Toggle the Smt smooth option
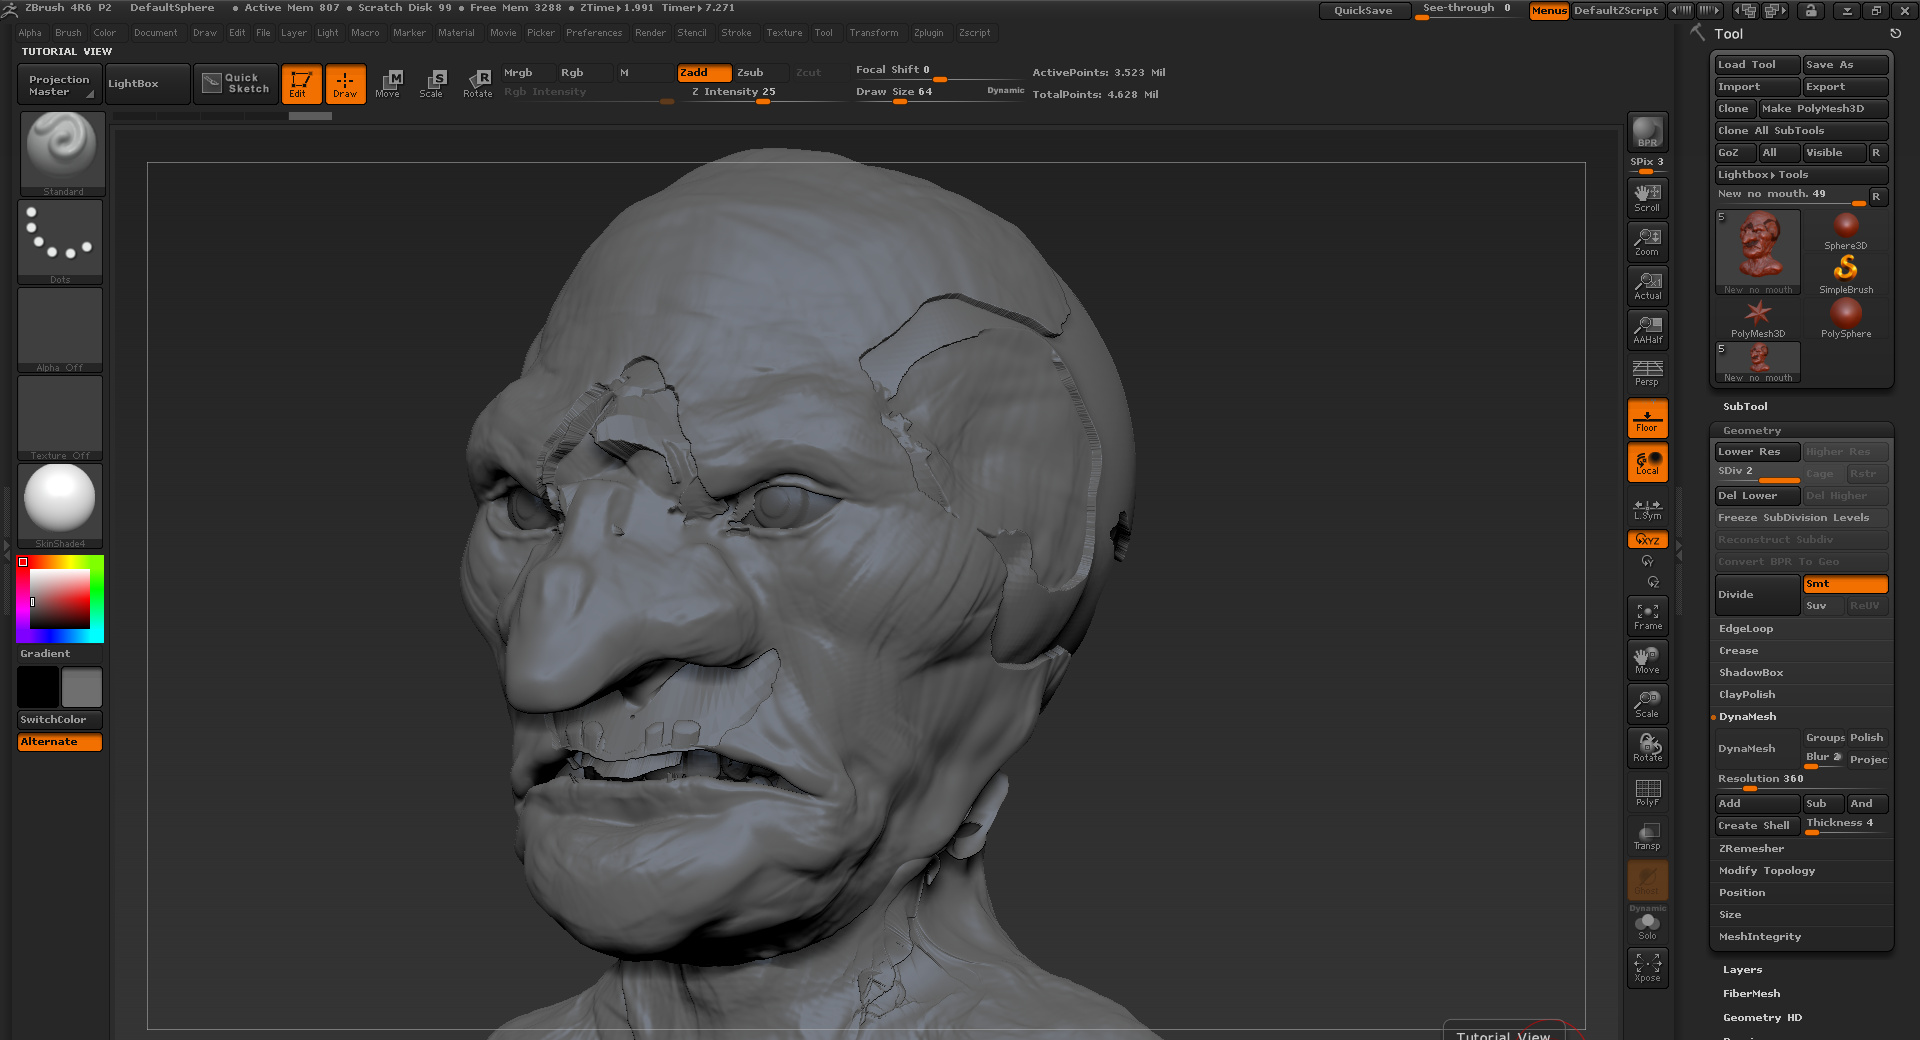The height and width of the screenshot is (1040, 1920). (x=1845, y=584)
